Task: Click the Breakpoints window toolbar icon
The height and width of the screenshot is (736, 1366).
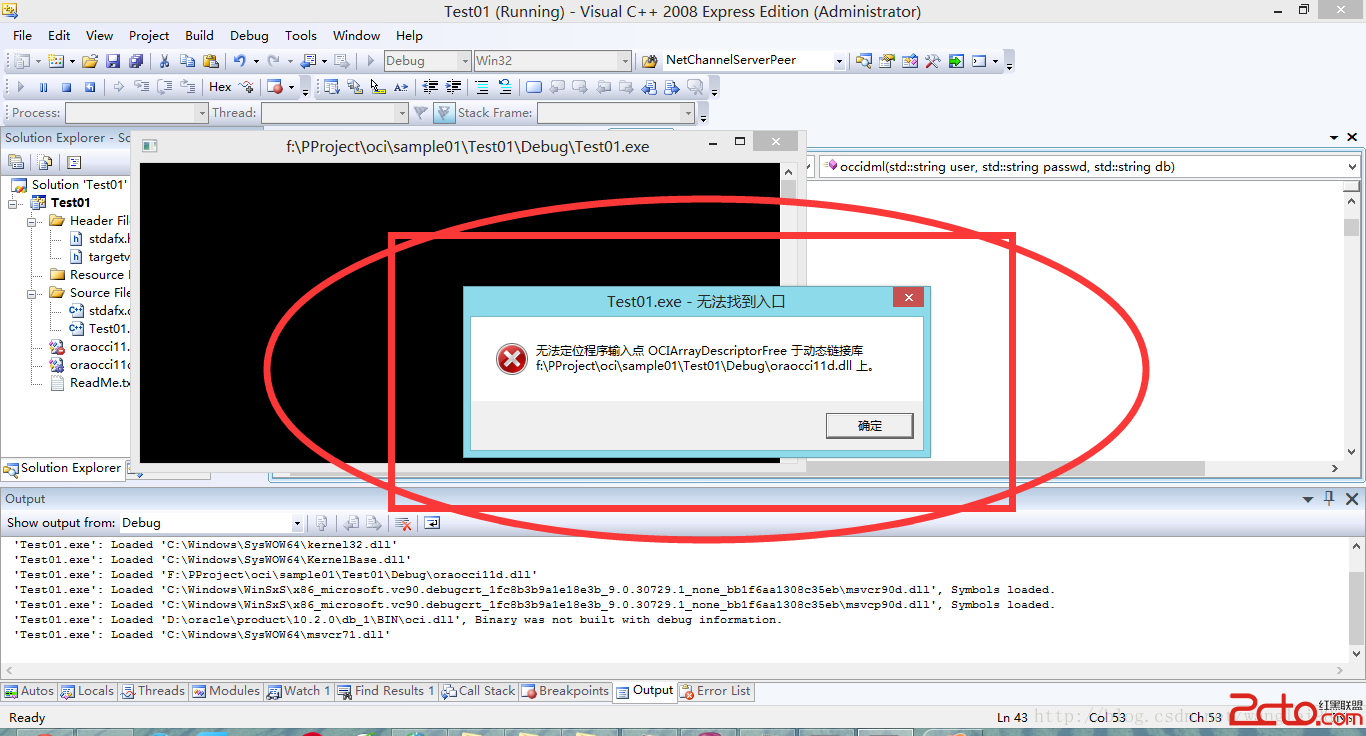Action: [x=275, y=87]
